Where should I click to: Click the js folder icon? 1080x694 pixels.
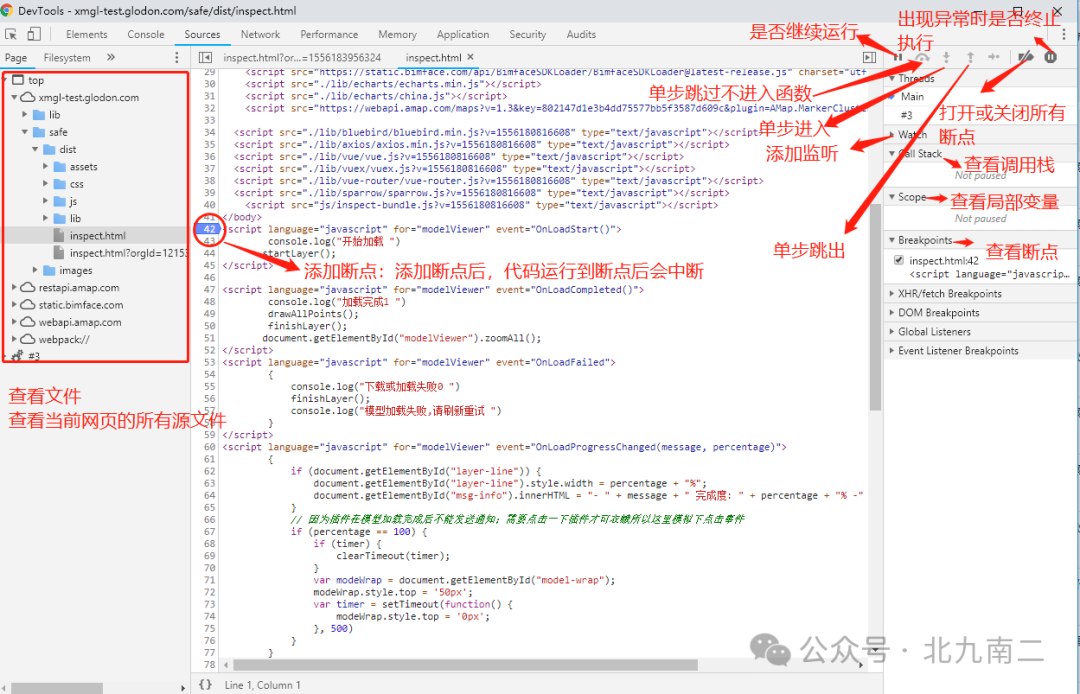point(59,201)
